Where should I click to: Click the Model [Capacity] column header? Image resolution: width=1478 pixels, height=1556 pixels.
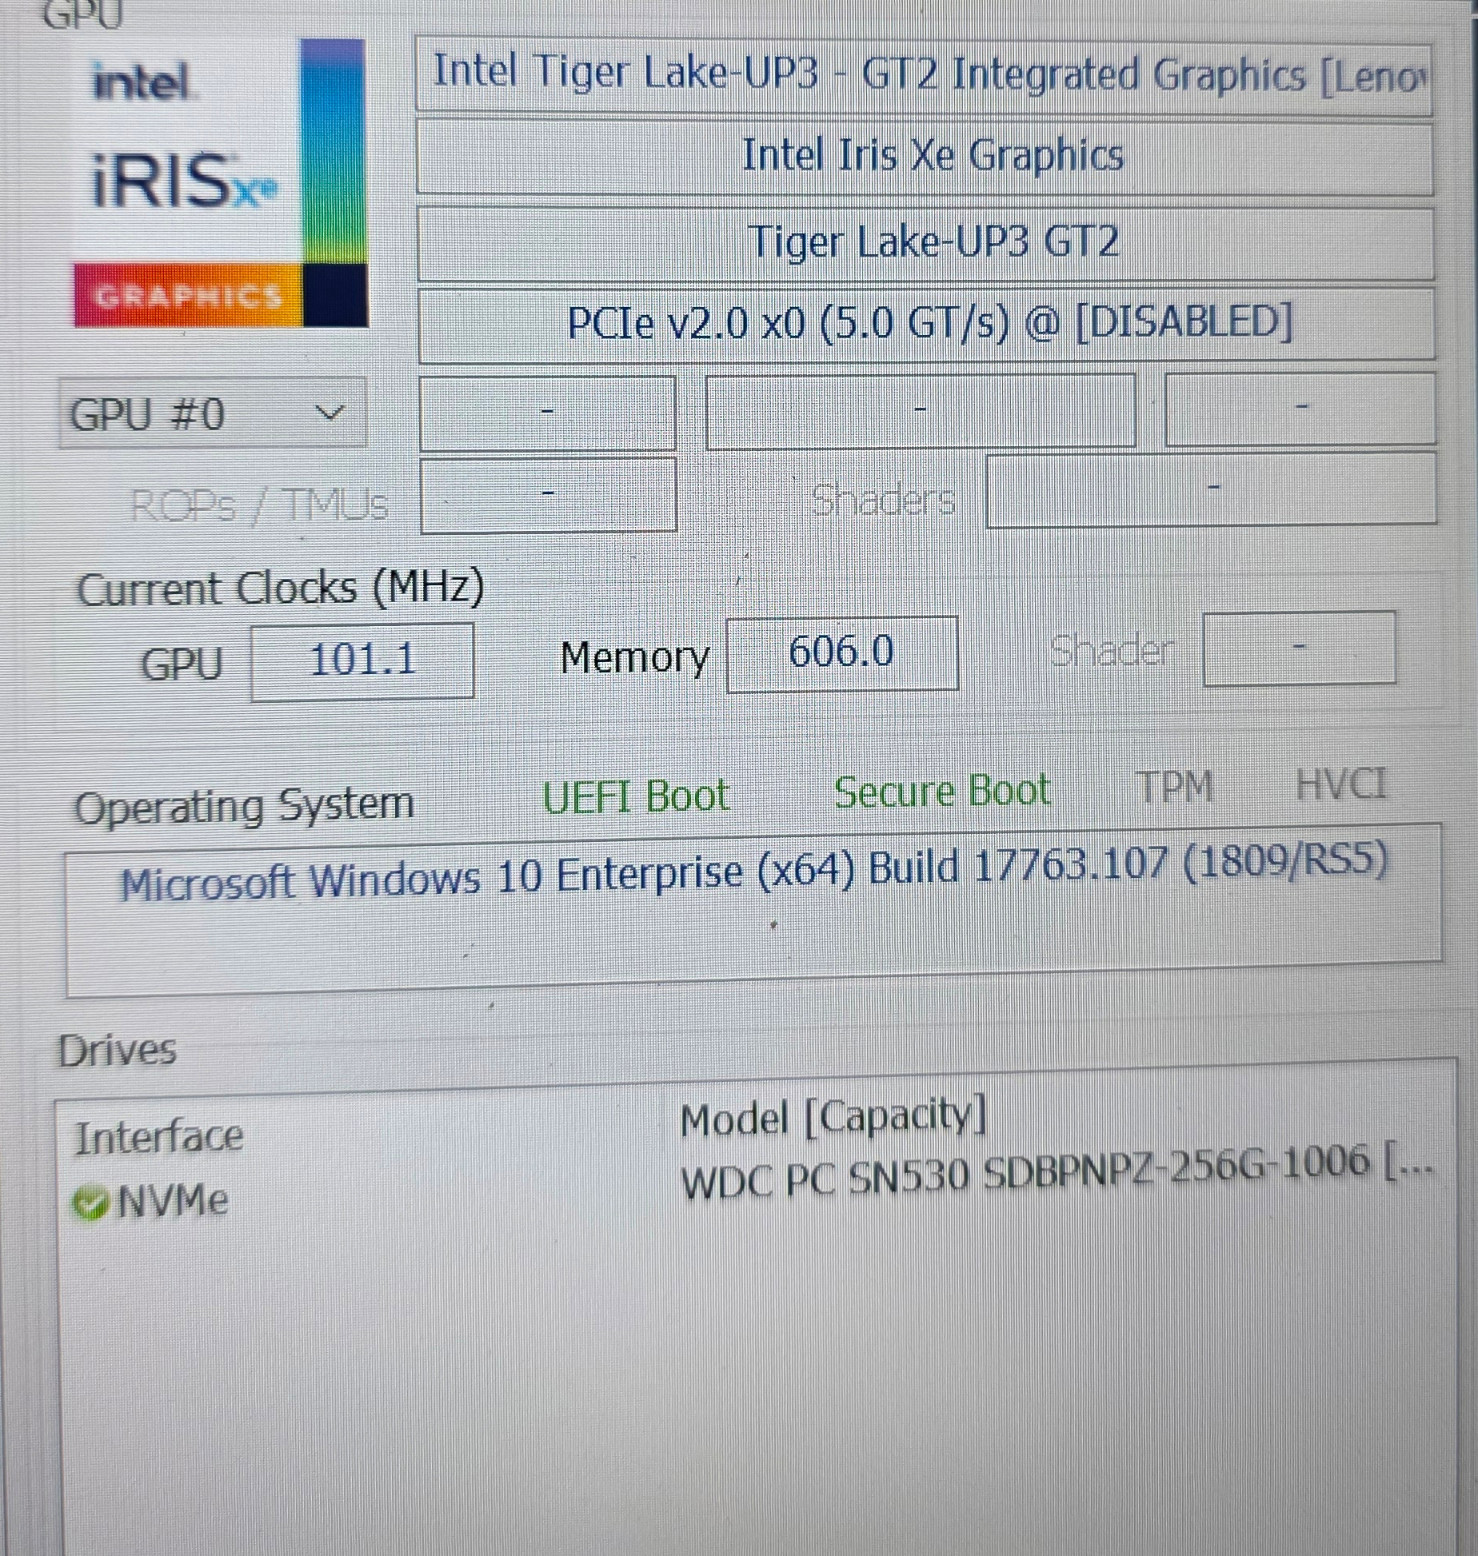(x=833, y=1117)
